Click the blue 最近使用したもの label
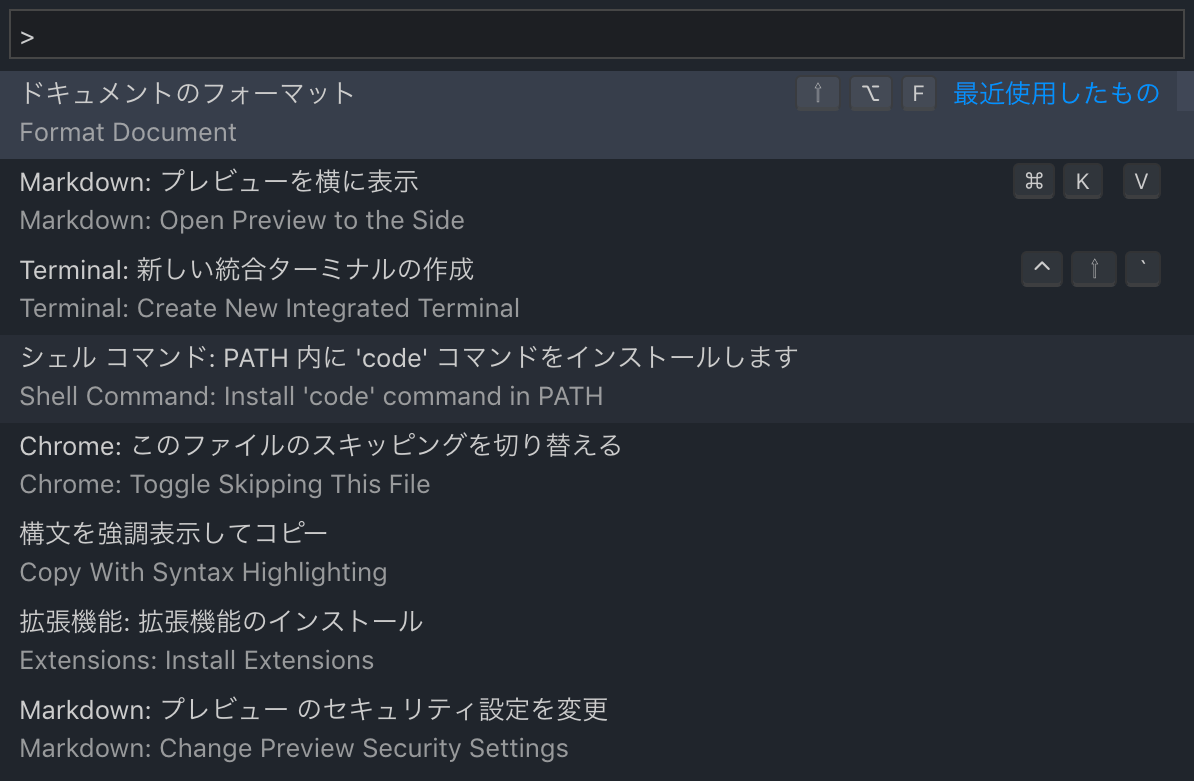 1056,94
